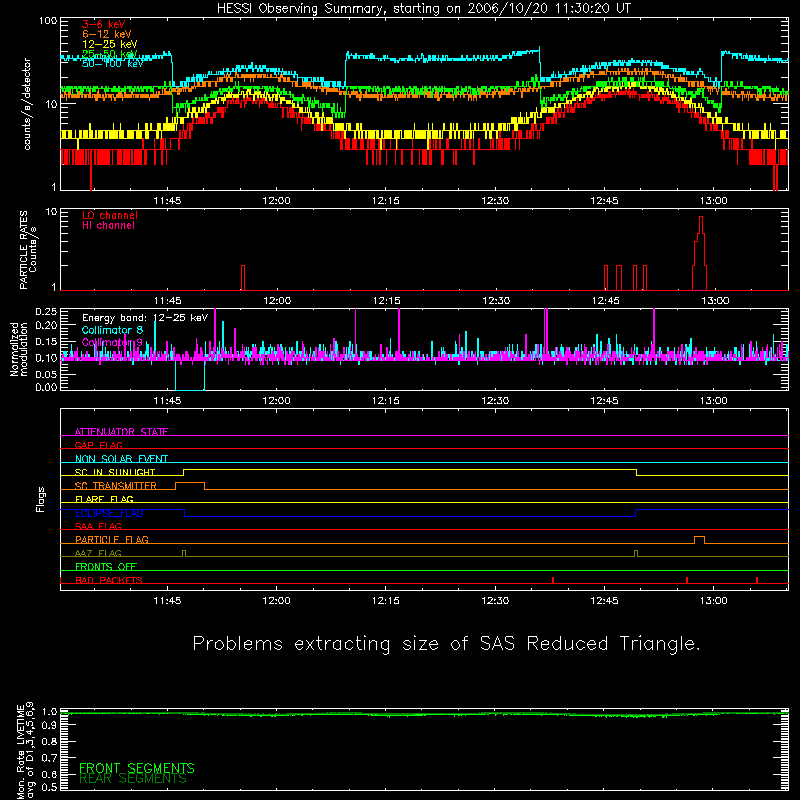This screenshot has height=800, width=800.
Task: Click the Mon. Rate LIVETIME axis title
Action: [26, 750]
